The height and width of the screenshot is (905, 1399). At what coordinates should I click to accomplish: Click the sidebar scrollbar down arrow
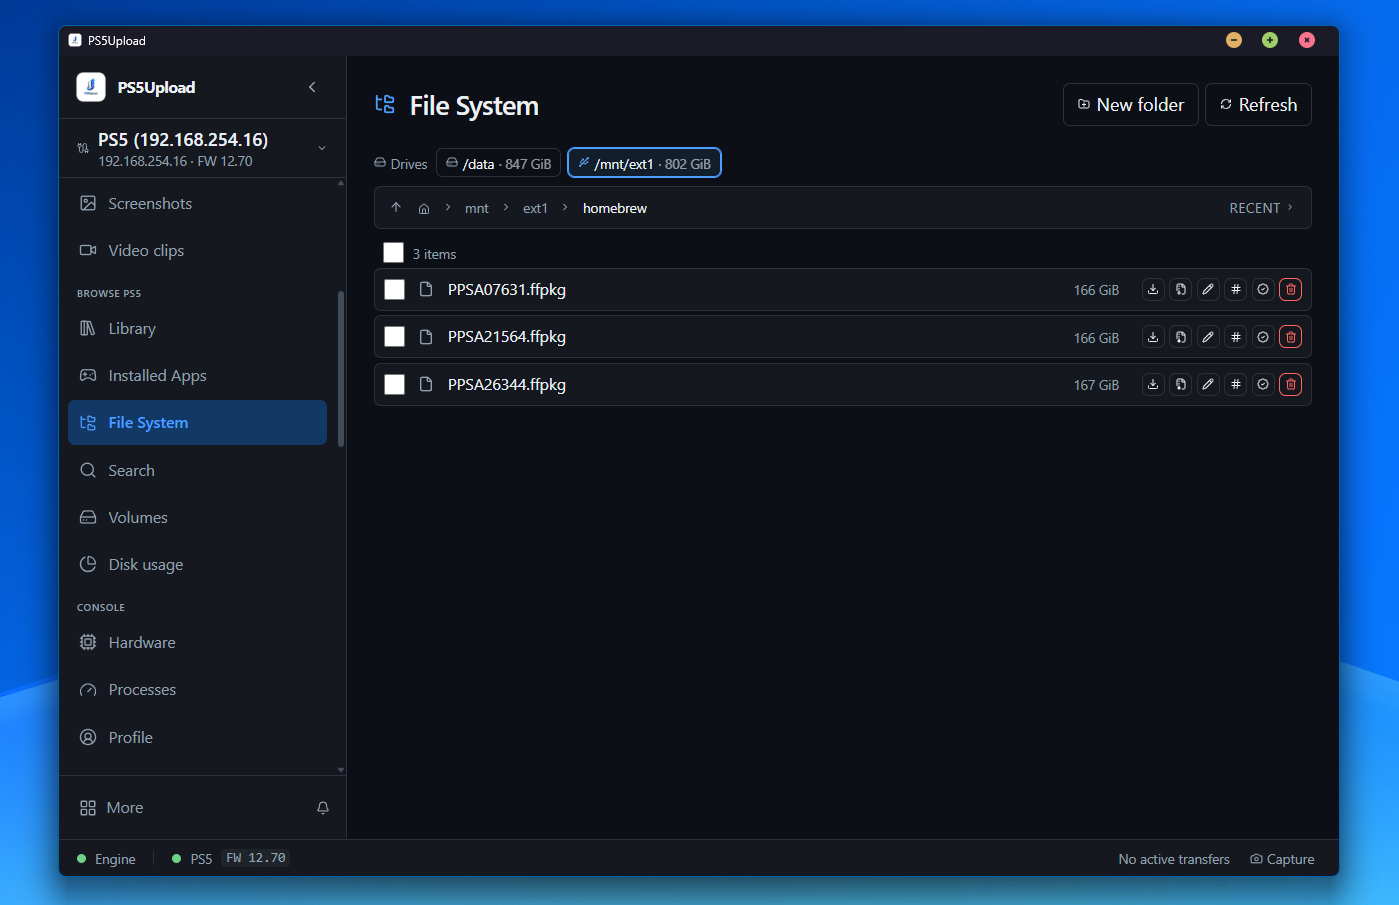coord(341,770)
